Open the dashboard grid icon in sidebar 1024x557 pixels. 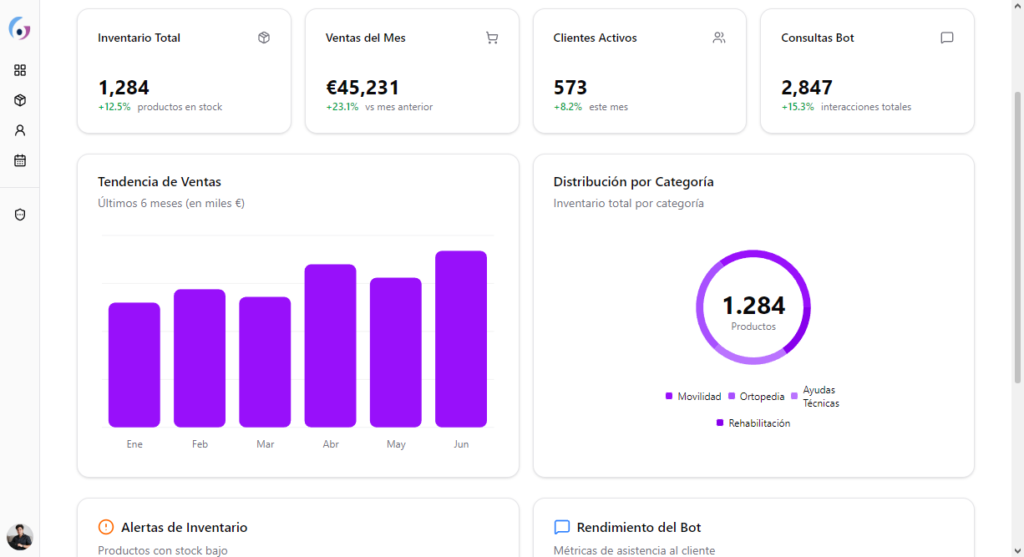click(x=20, y=70)
